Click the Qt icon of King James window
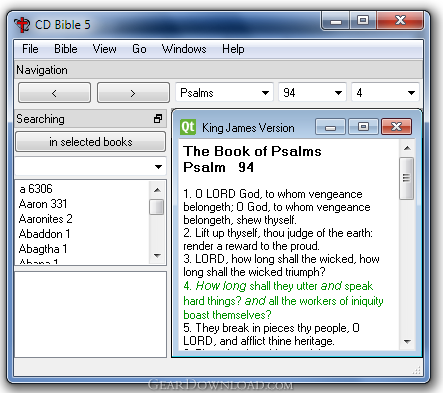The height and width of the screenshot is (393, 443). (188, 127)
